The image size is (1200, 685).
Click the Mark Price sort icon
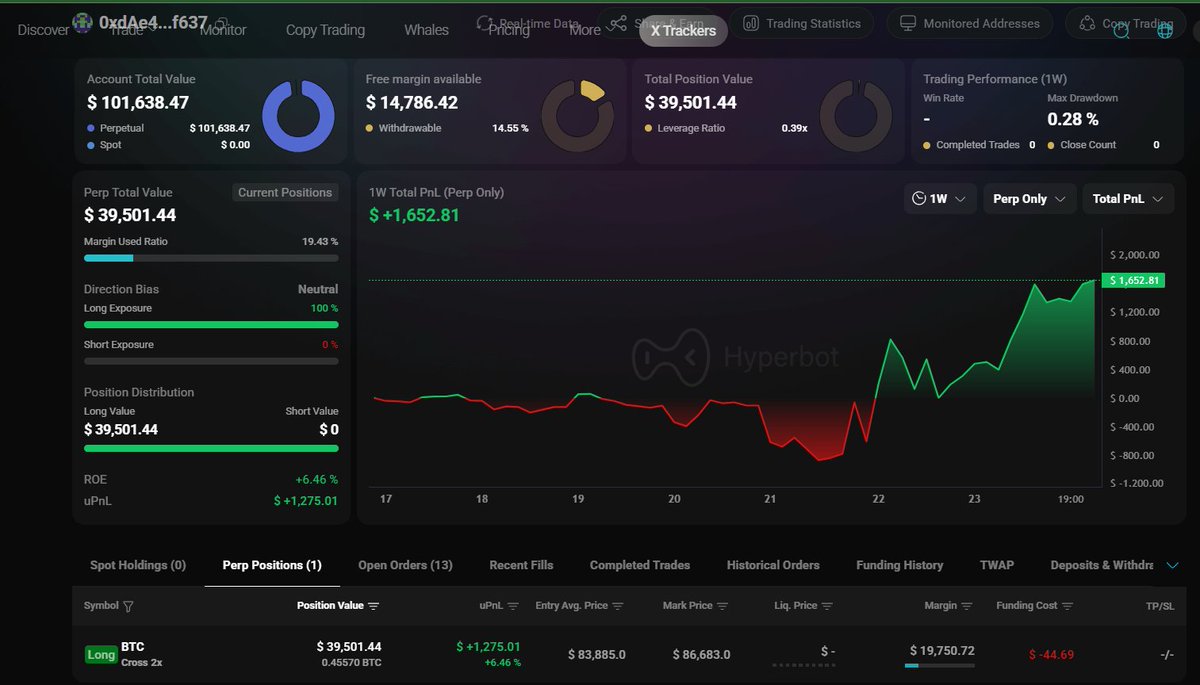click(722, 606)
